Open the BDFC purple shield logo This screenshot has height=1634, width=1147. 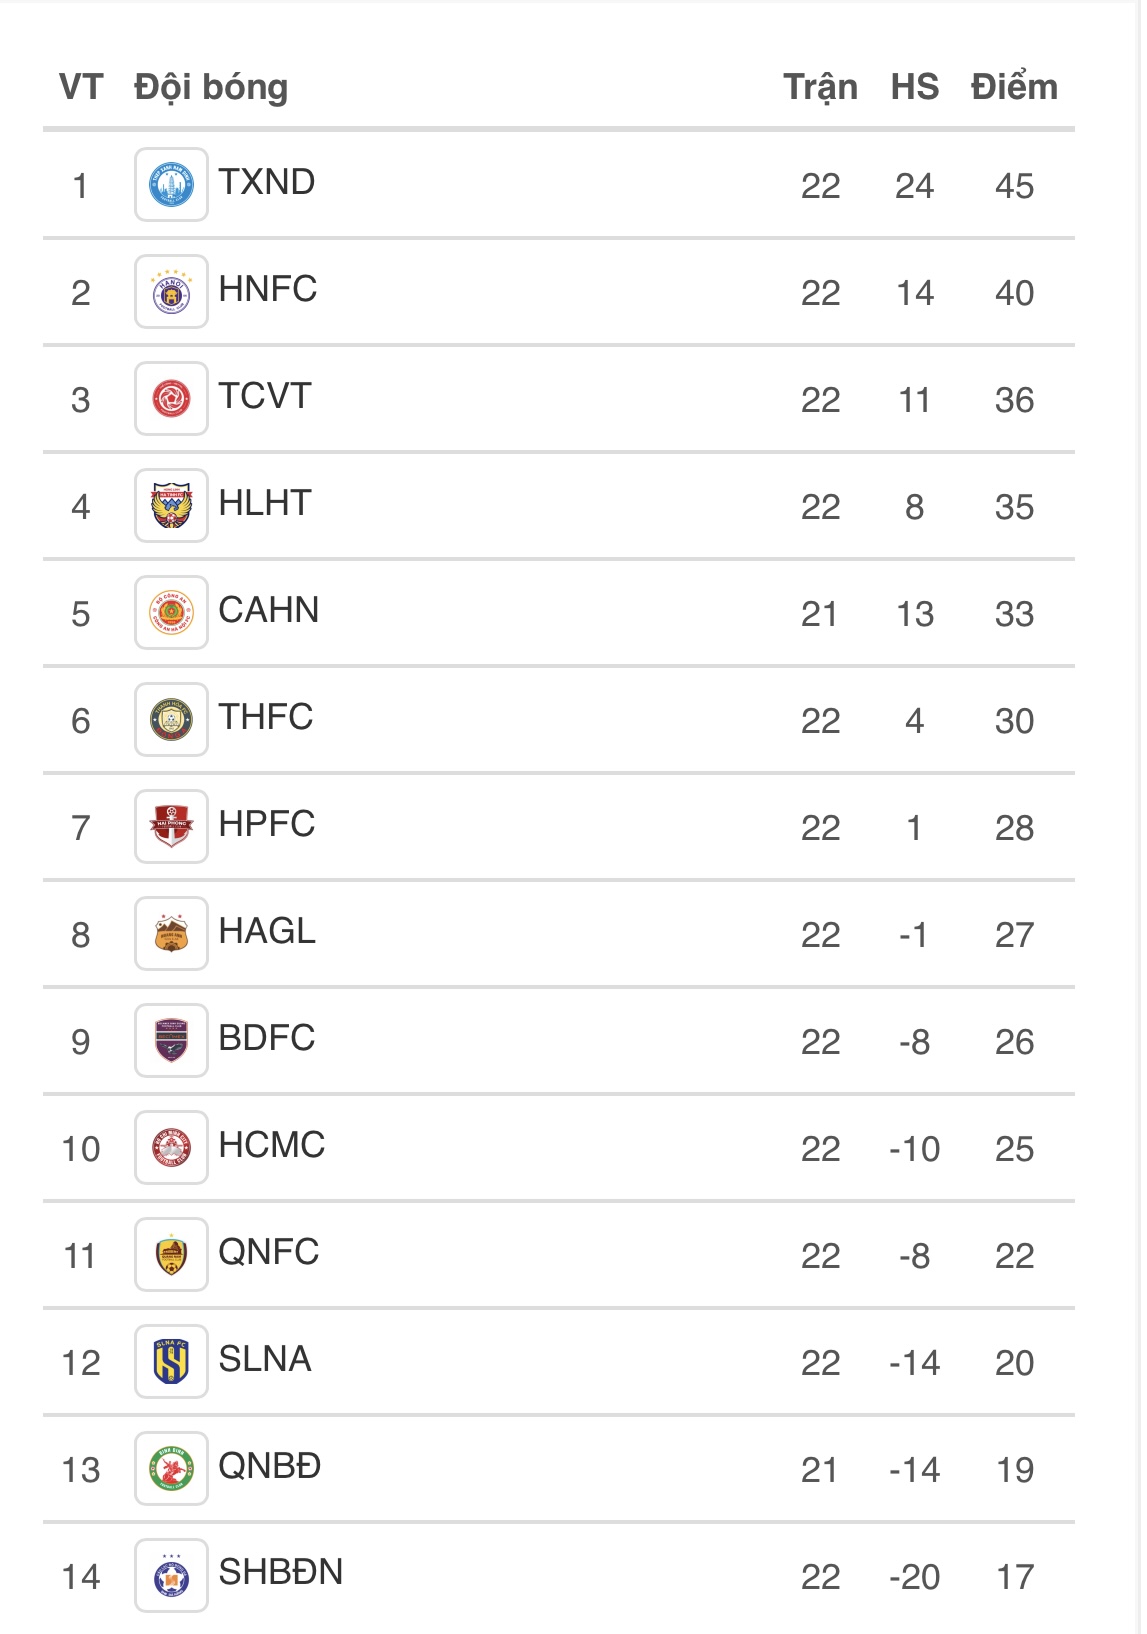[171, 1041]
